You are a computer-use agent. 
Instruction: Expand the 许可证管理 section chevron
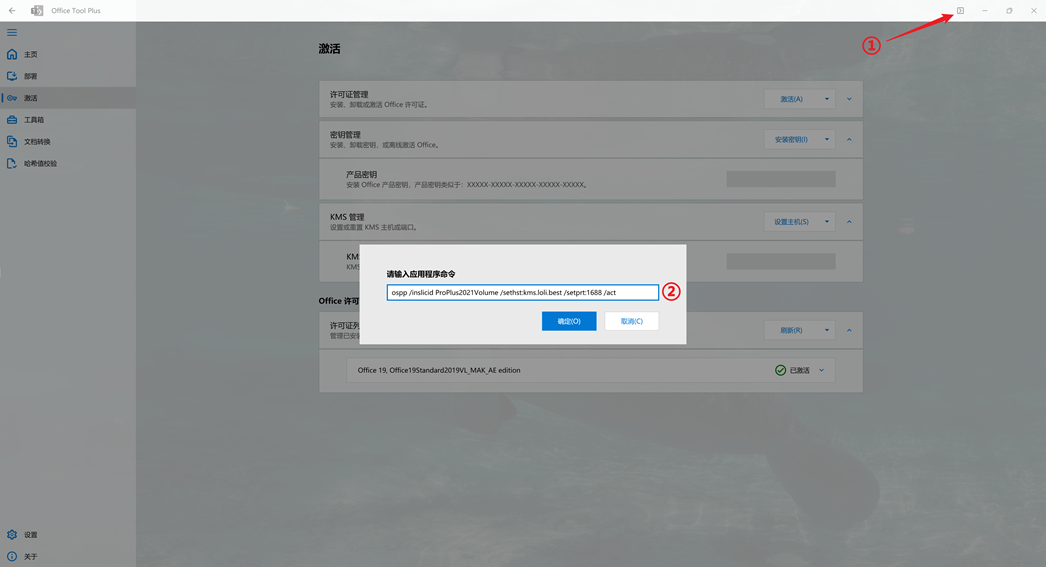tap(849, 99)
